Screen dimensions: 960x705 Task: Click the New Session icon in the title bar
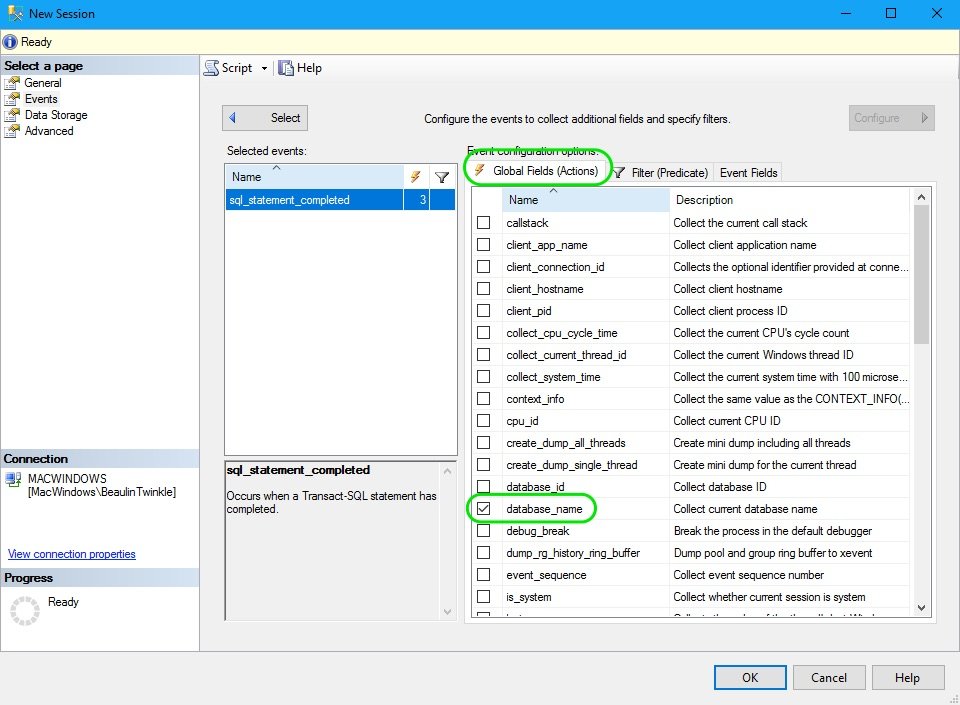pyautogui.click(x=15, y=13)
